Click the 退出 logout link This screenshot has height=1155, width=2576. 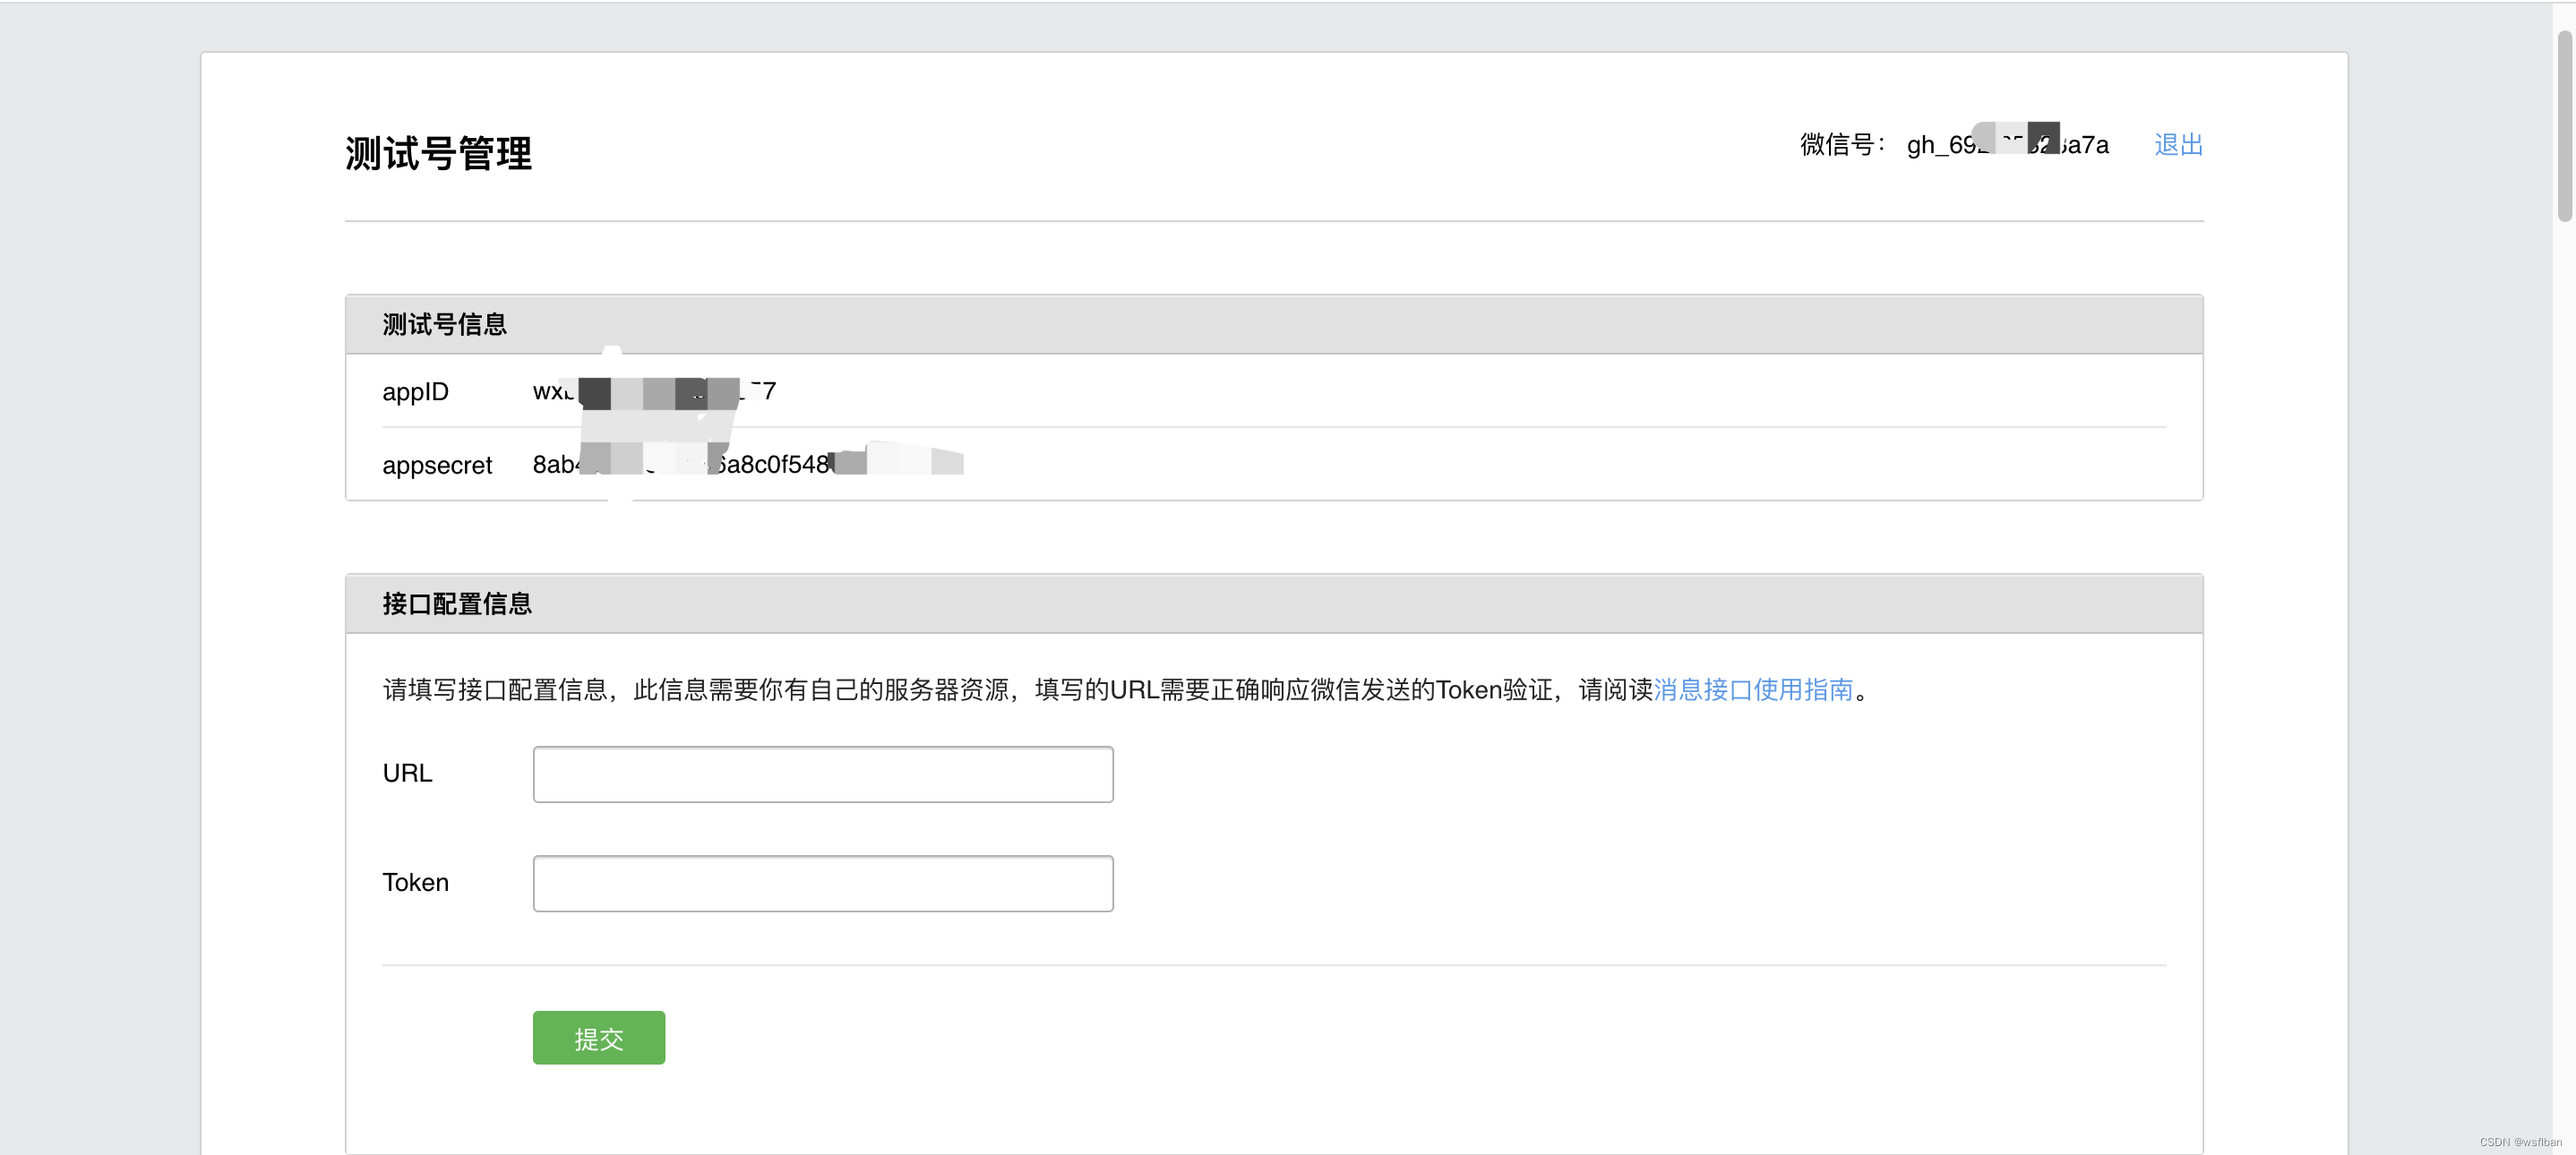[2177, 145]
